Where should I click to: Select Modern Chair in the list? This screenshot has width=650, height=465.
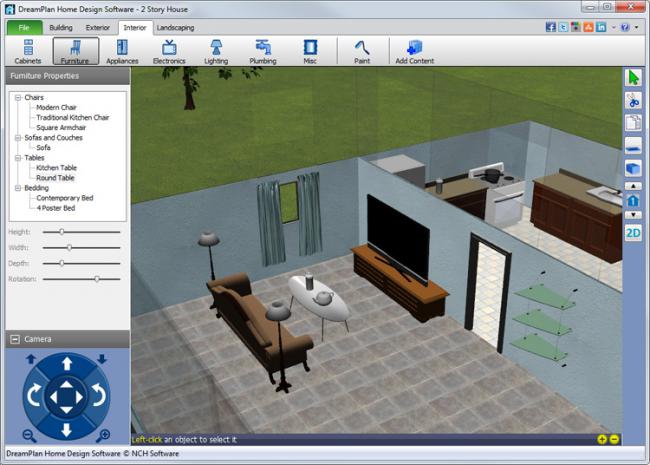[x=56, y=107]
